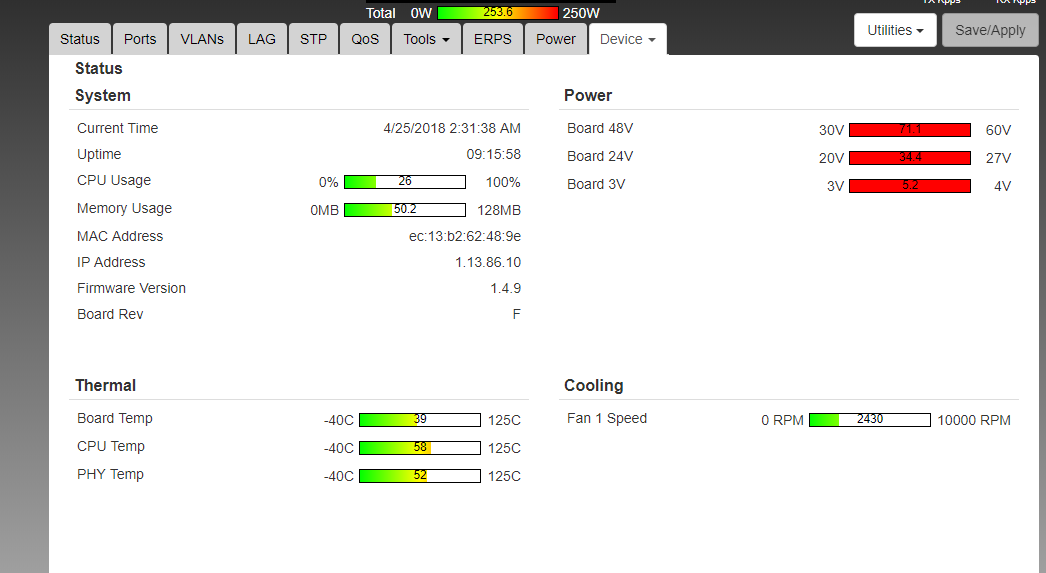This screenshot has width=1046, height=573.
Task: Open the QoS tab
Action: (x=365, y=39)
